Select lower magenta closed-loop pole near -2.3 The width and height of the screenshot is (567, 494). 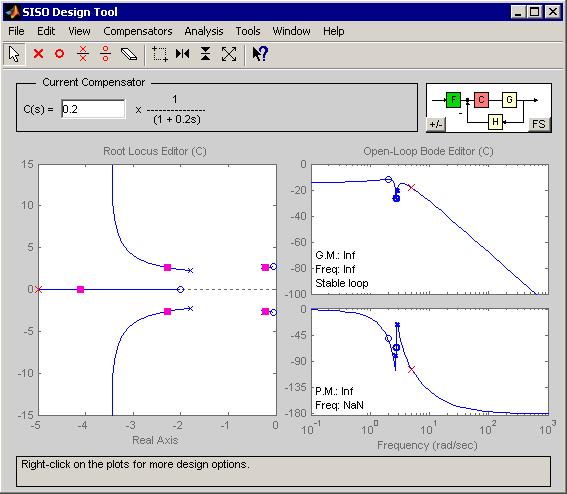tap(167, 311)
